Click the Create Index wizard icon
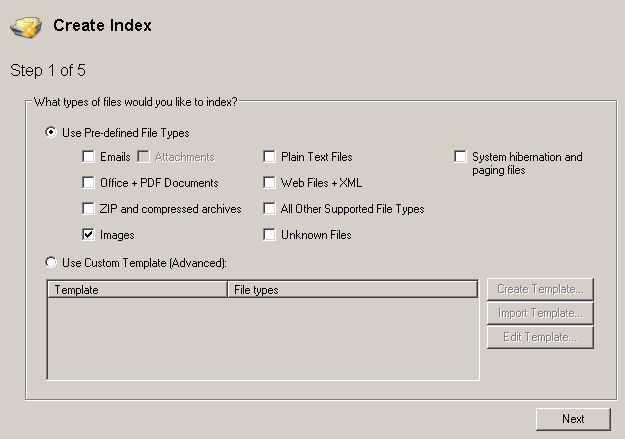The width and height of the screenshot is (625, 439). (x=28, y=27)
